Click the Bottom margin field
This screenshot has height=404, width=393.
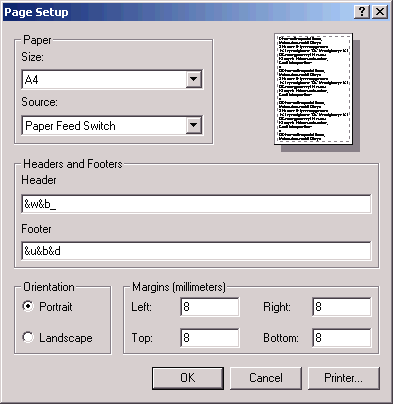click(x=342, y=338)
